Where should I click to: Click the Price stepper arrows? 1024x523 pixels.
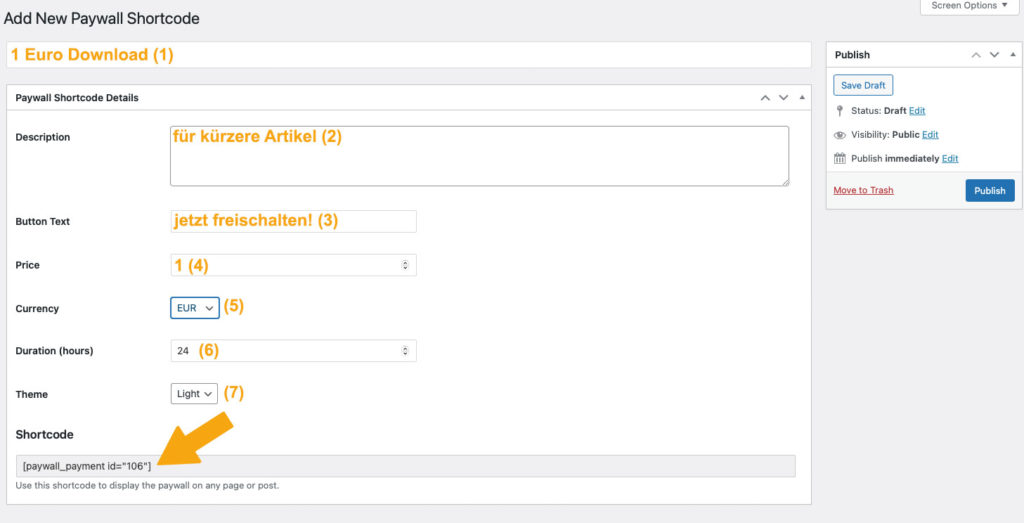tap(405, 265)
